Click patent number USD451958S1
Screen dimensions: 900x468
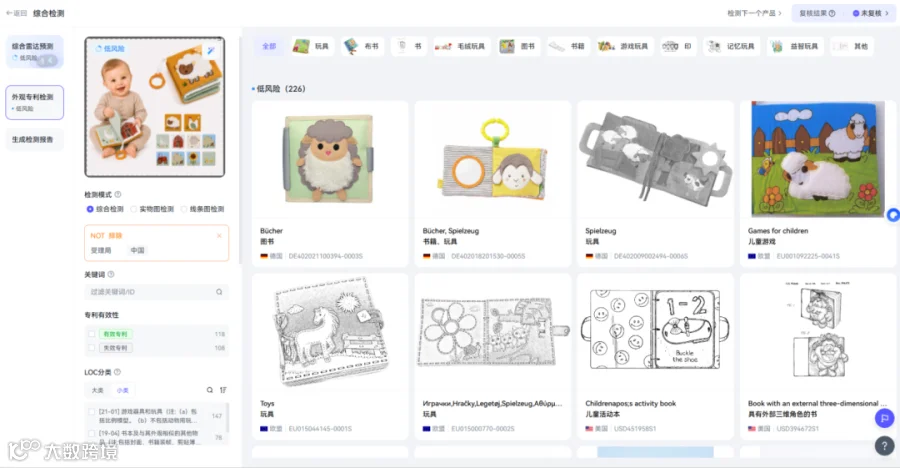click(635, 428)
